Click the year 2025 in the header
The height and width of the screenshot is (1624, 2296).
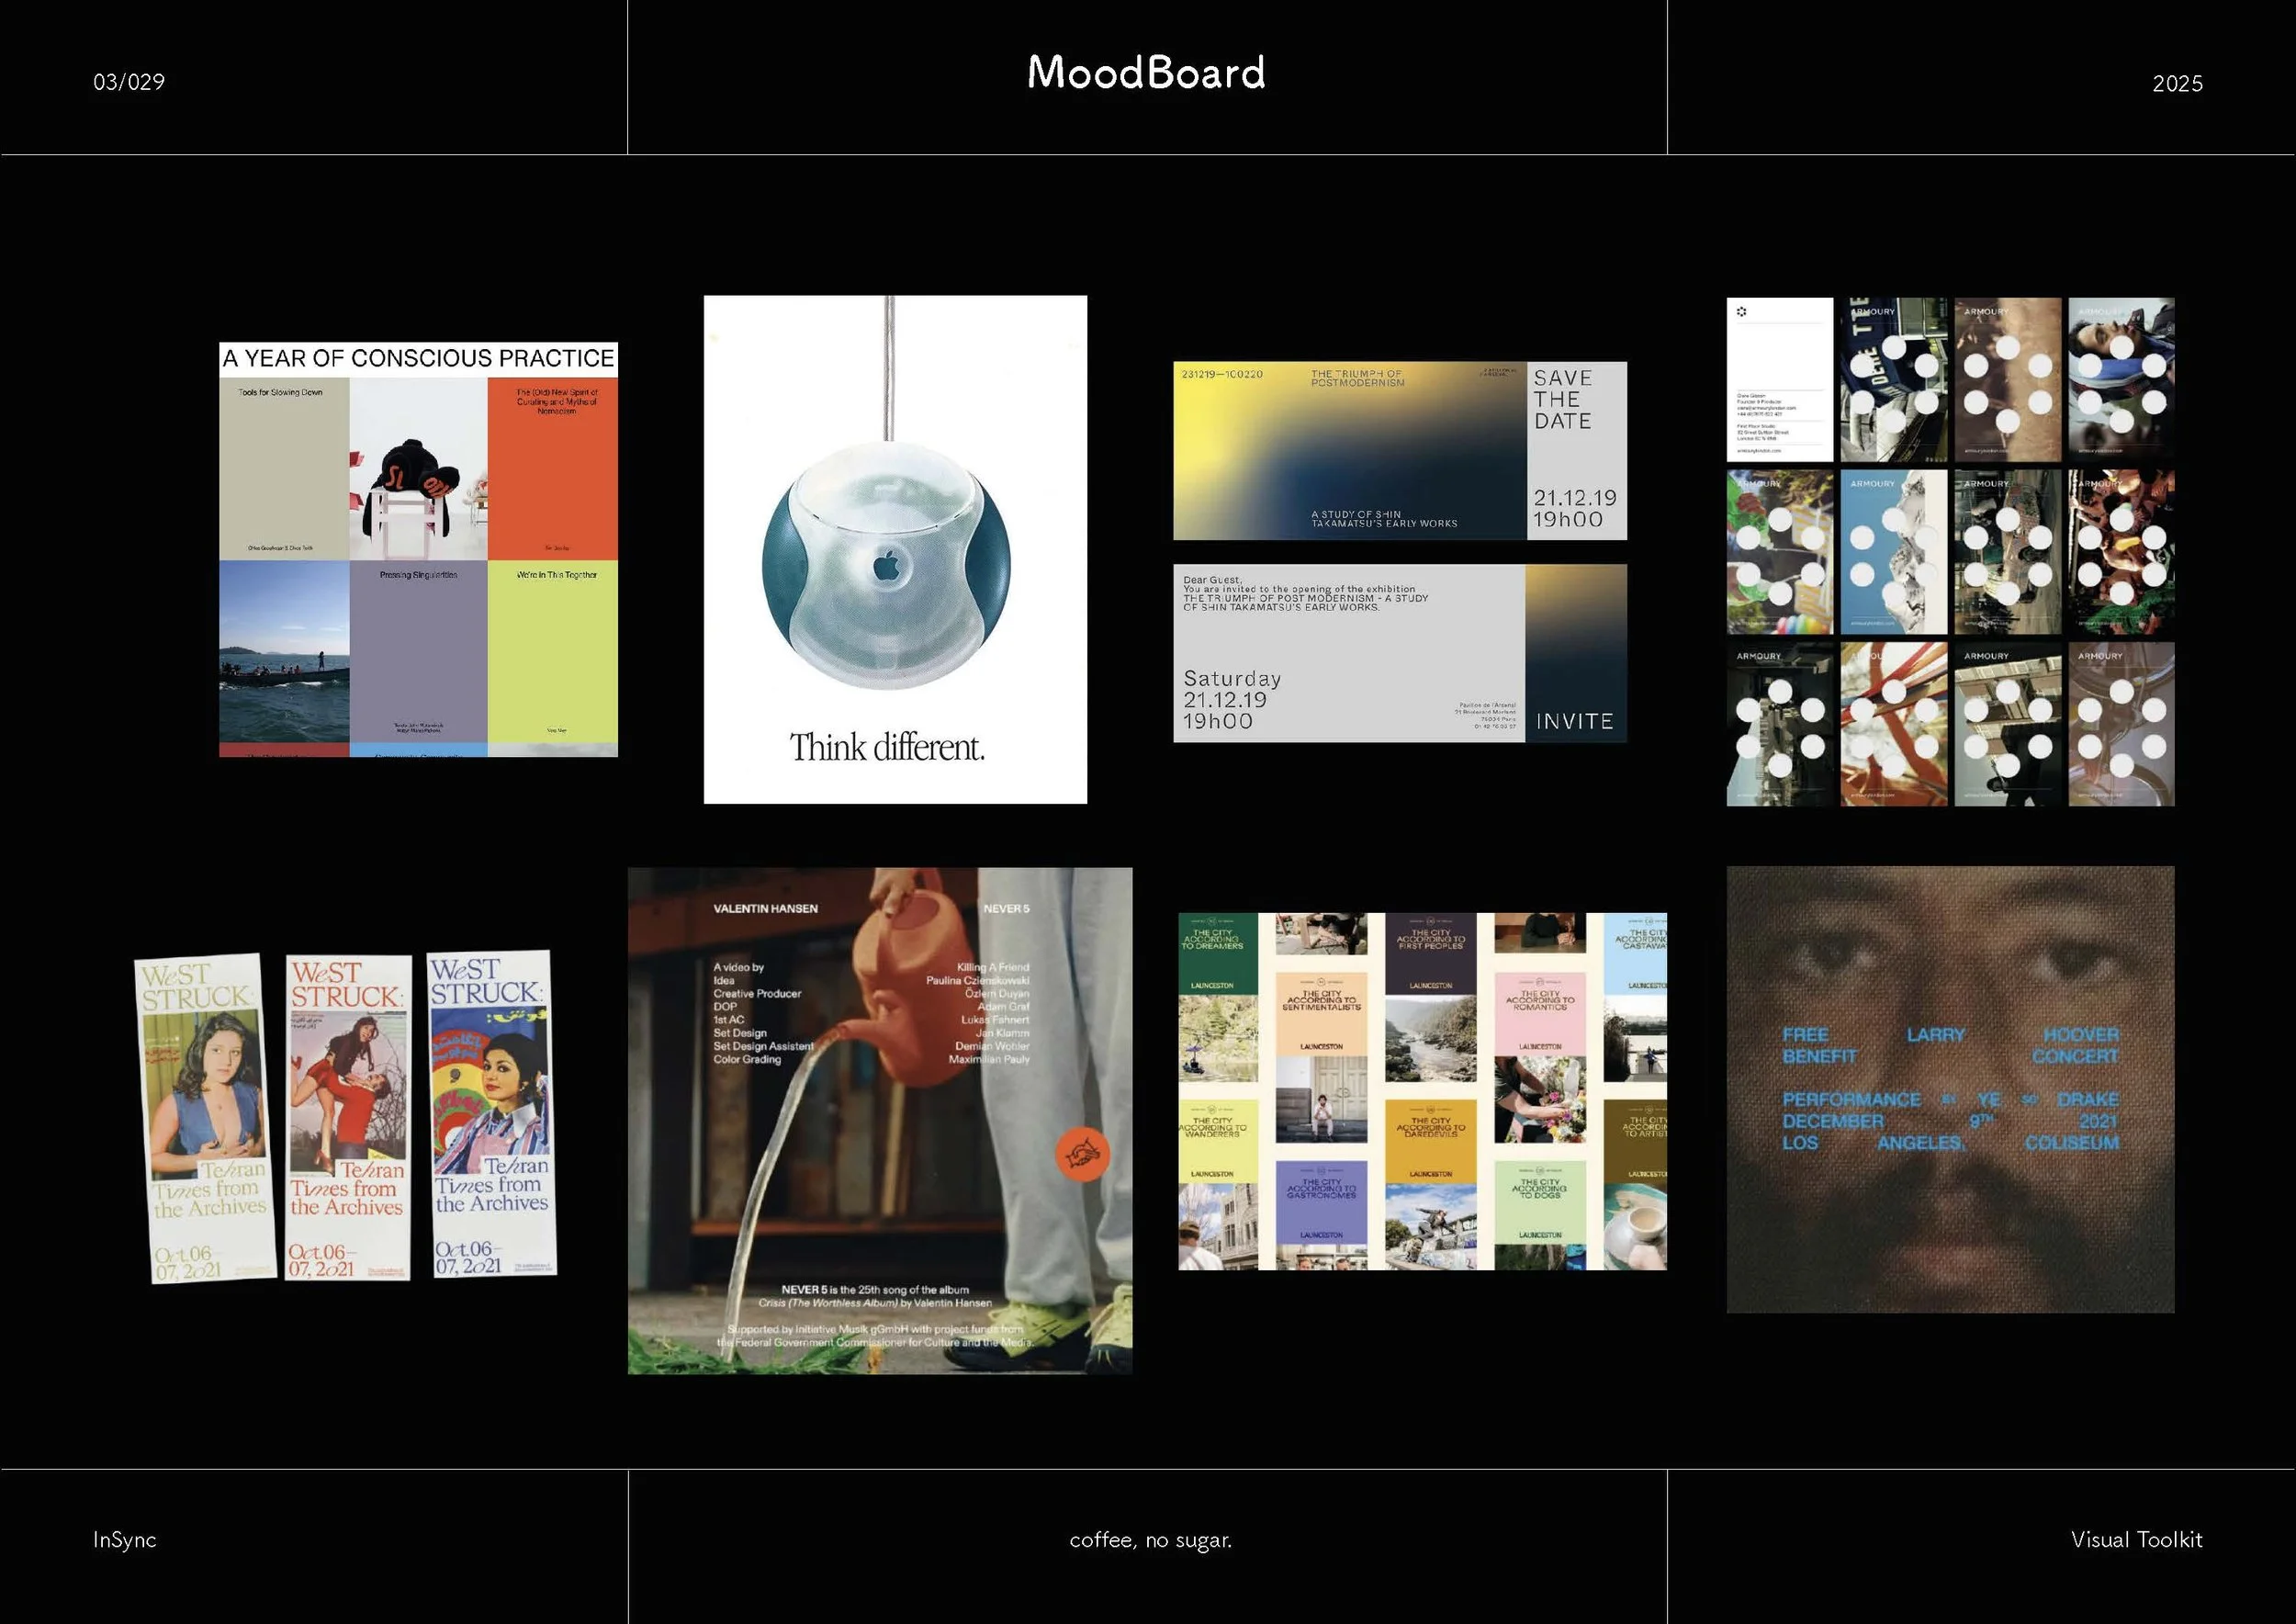pos(2177,83)
